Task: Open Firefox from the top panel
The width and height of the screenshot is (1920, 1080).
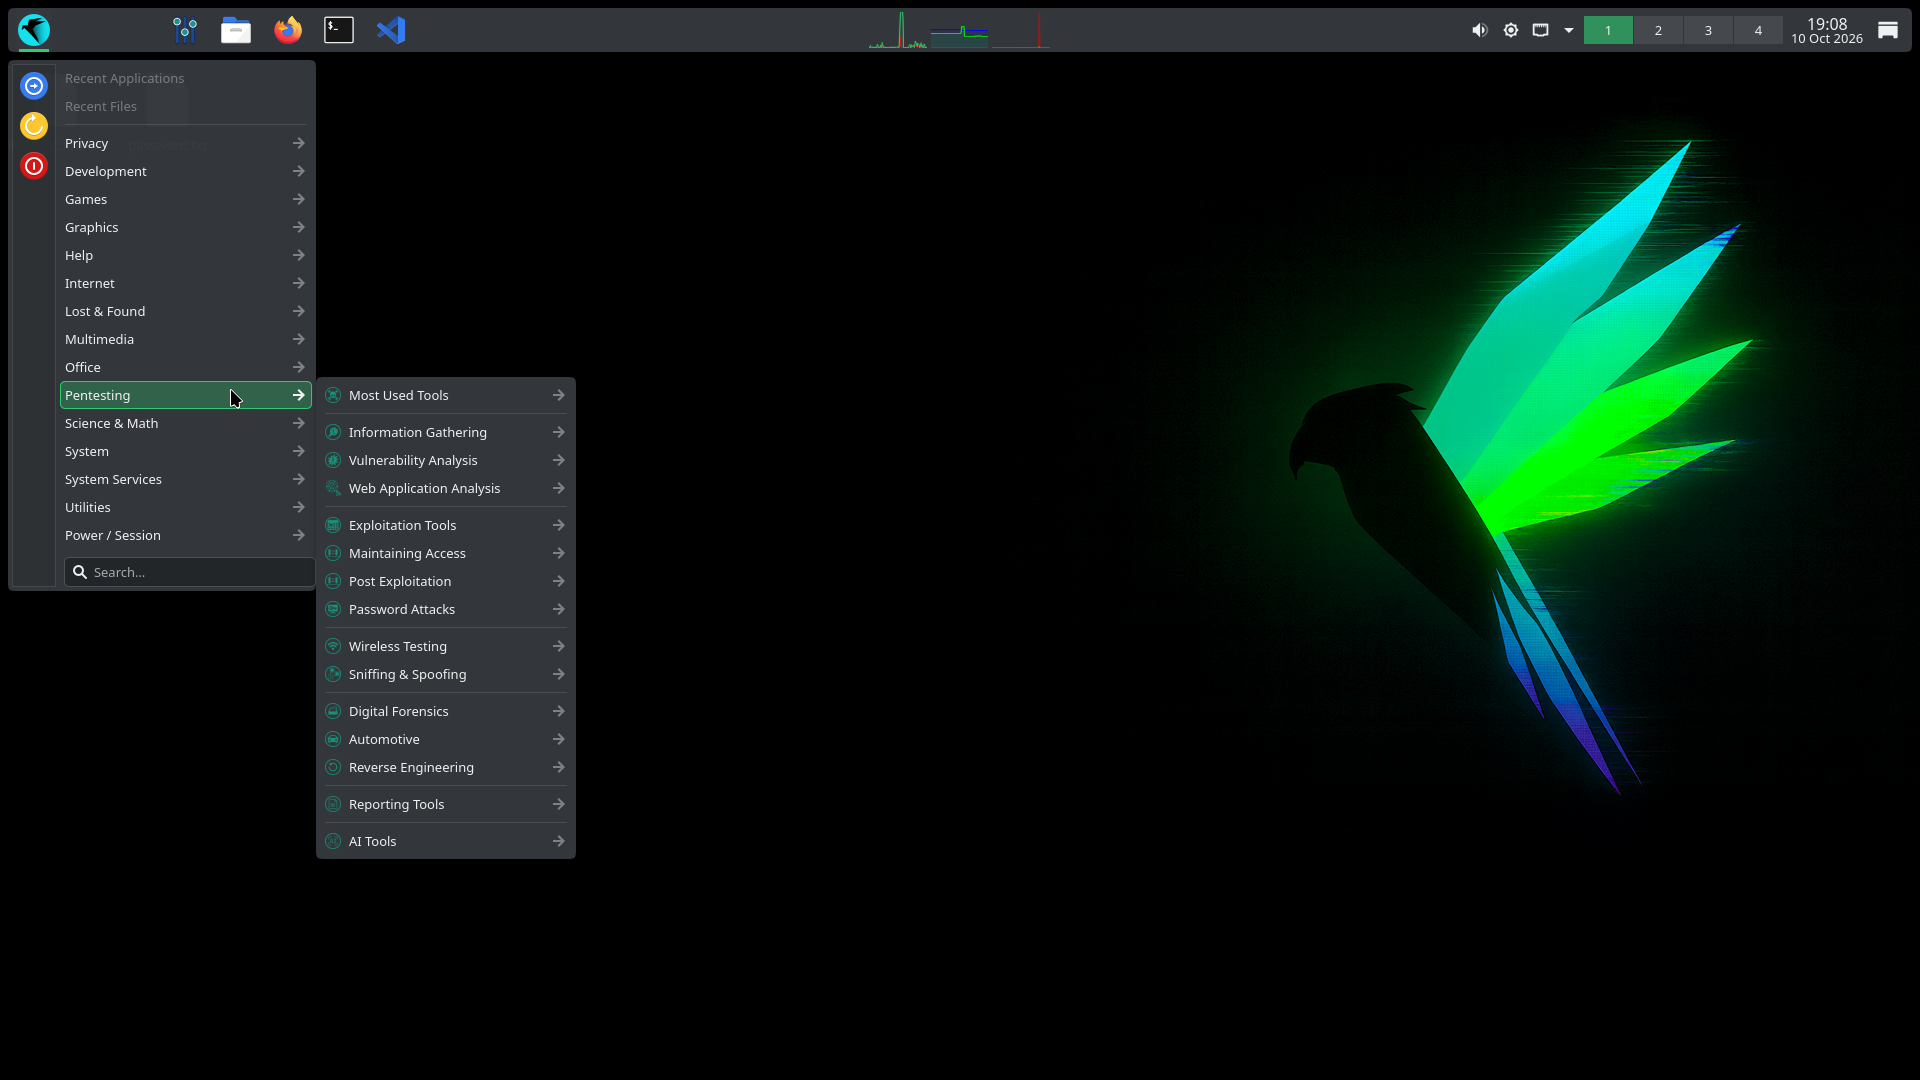Action: point(288,30)
